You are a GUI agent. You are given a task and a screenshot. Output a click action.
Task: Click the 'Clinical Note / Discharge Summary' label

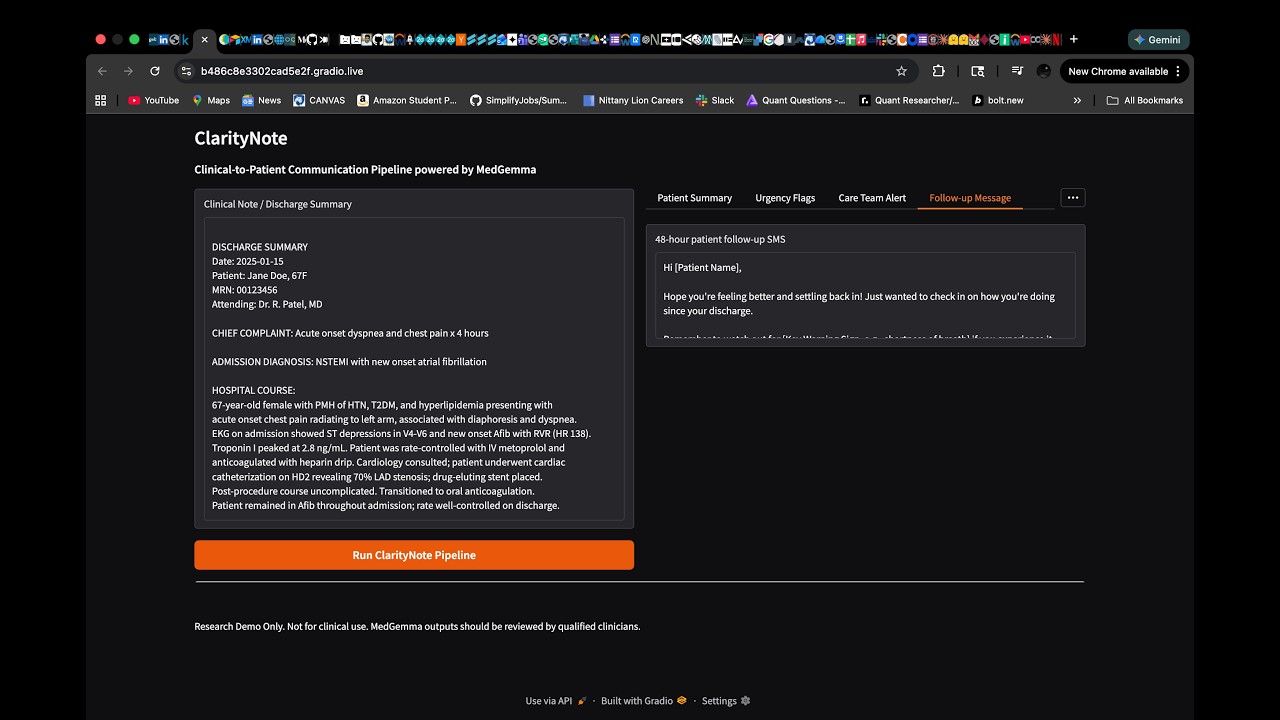(x=278, y=204)
